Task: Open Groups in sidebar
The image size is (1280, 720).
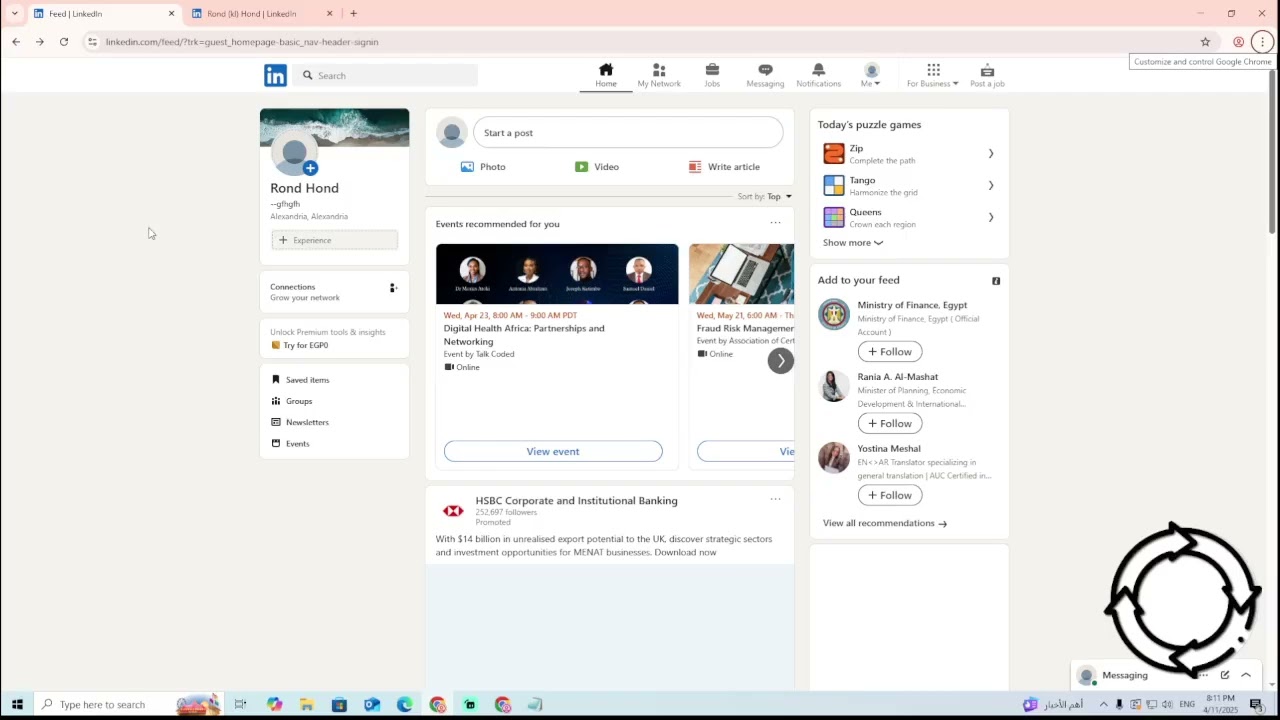Action: click(x=292, y=401)
